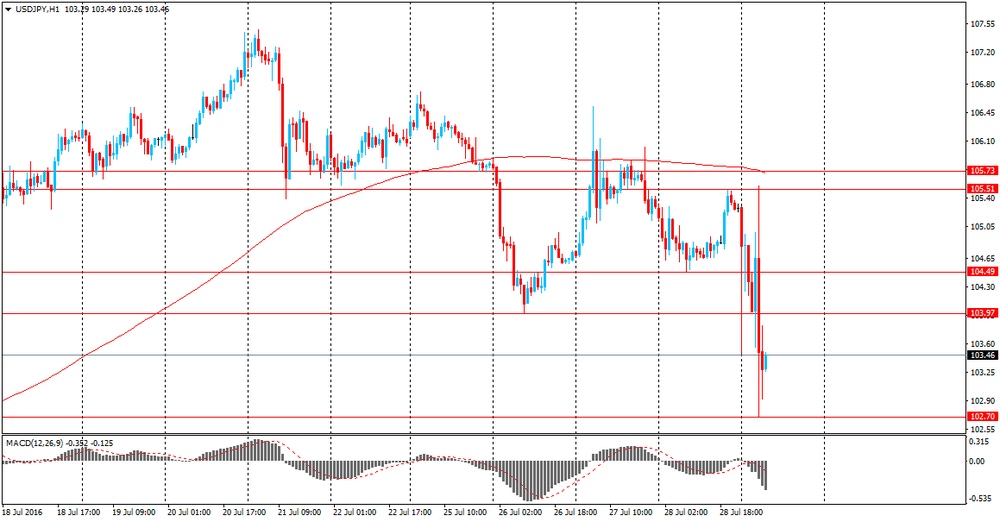Screen dimensions: 1000x522
Task: Click the 28 Jul 02:00 time label
Action: [x=686, y=512]
